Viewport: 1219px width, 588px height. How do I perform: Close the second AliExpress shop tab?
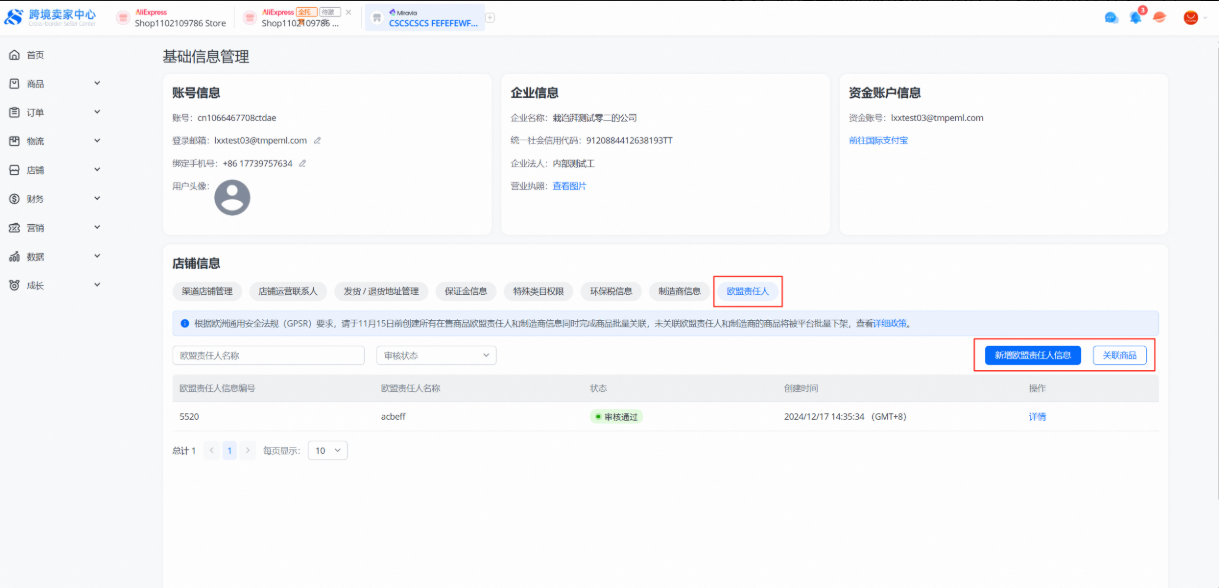[348, 12]
